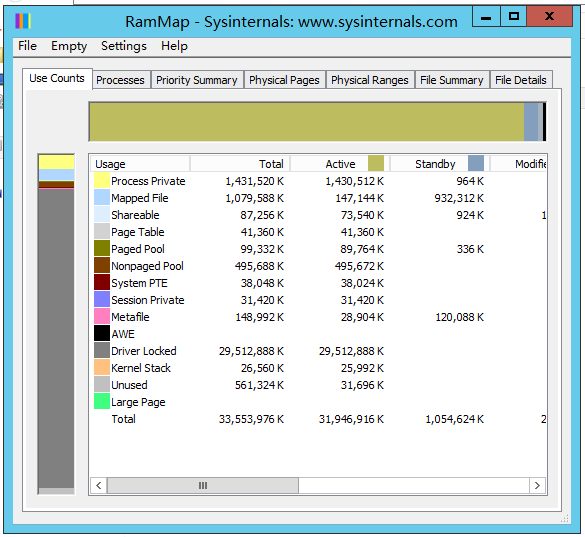Click the vertical usage breakdown bar
This screenshot has height=537, width=585.
coord(56,324)
